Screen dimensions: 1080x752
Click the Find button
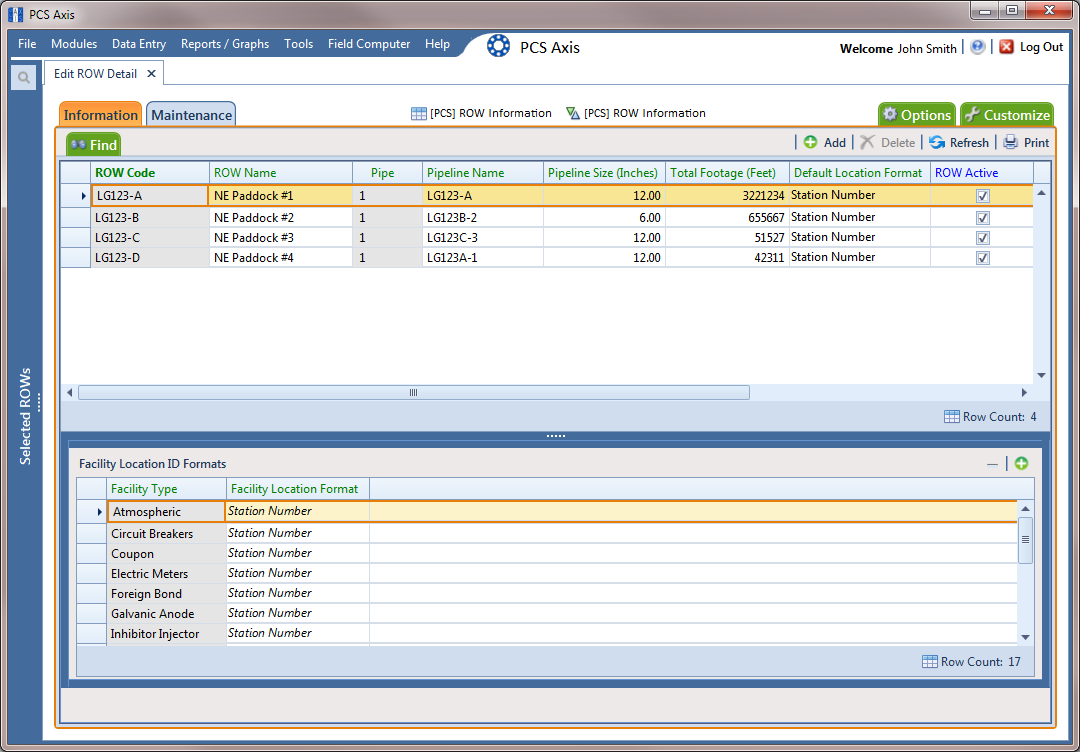coord(94,145)
